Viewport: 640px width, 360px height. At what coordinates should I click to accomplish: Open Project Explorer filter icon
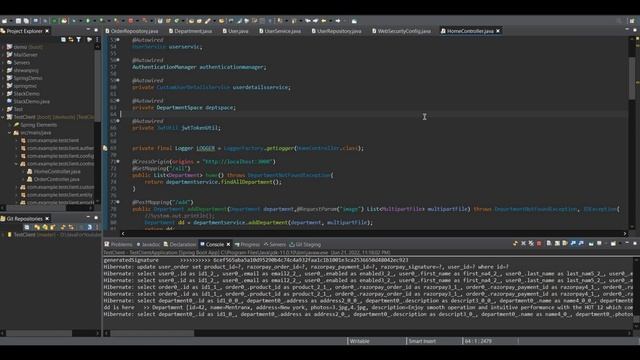click(79, 40)
